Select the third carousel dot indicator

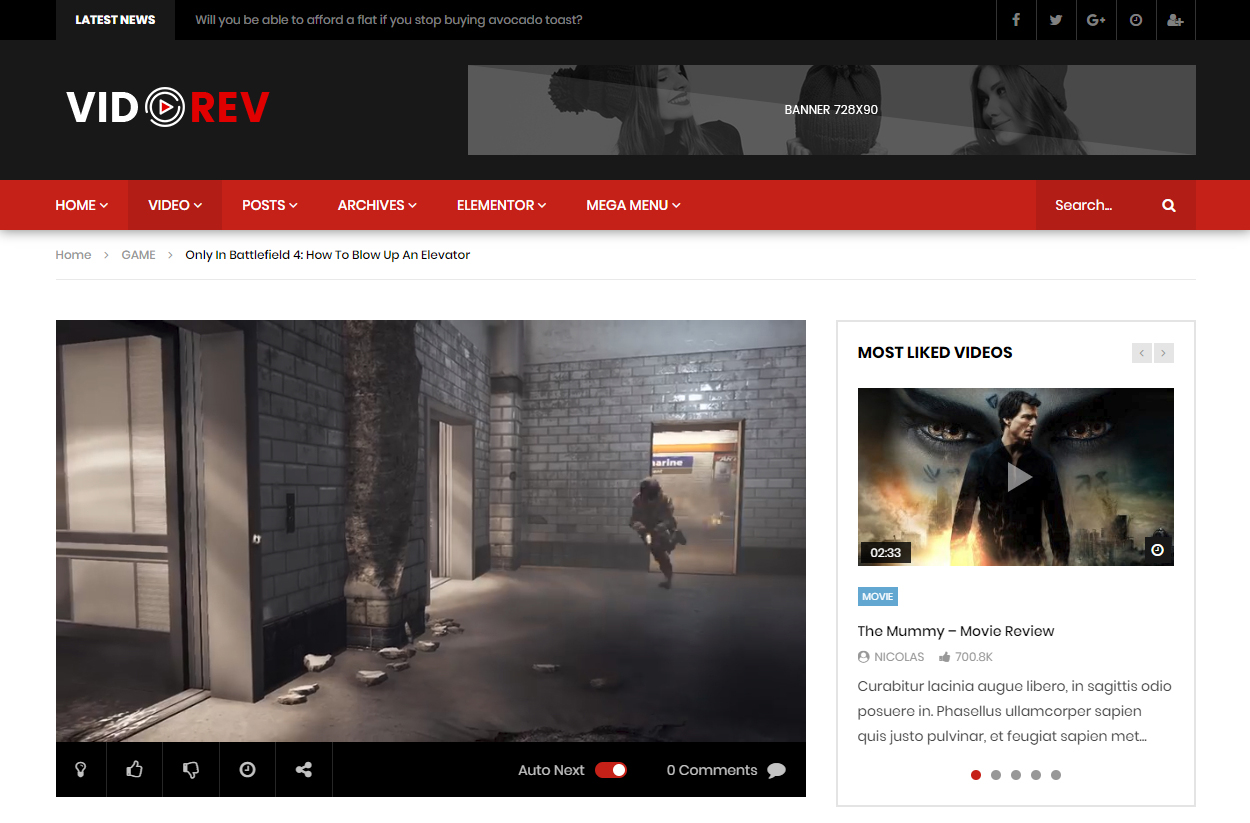(1016, 775)
